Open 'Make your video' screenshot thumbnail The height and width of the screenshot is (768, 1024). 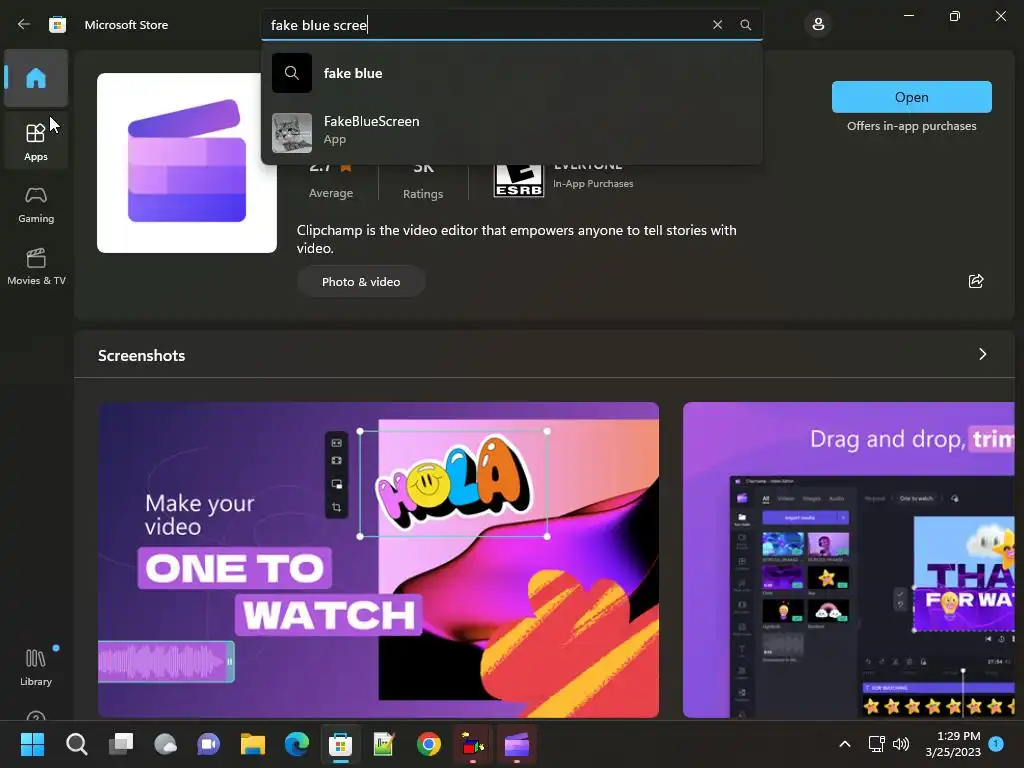pyautogui.click(x=378, y=560)
